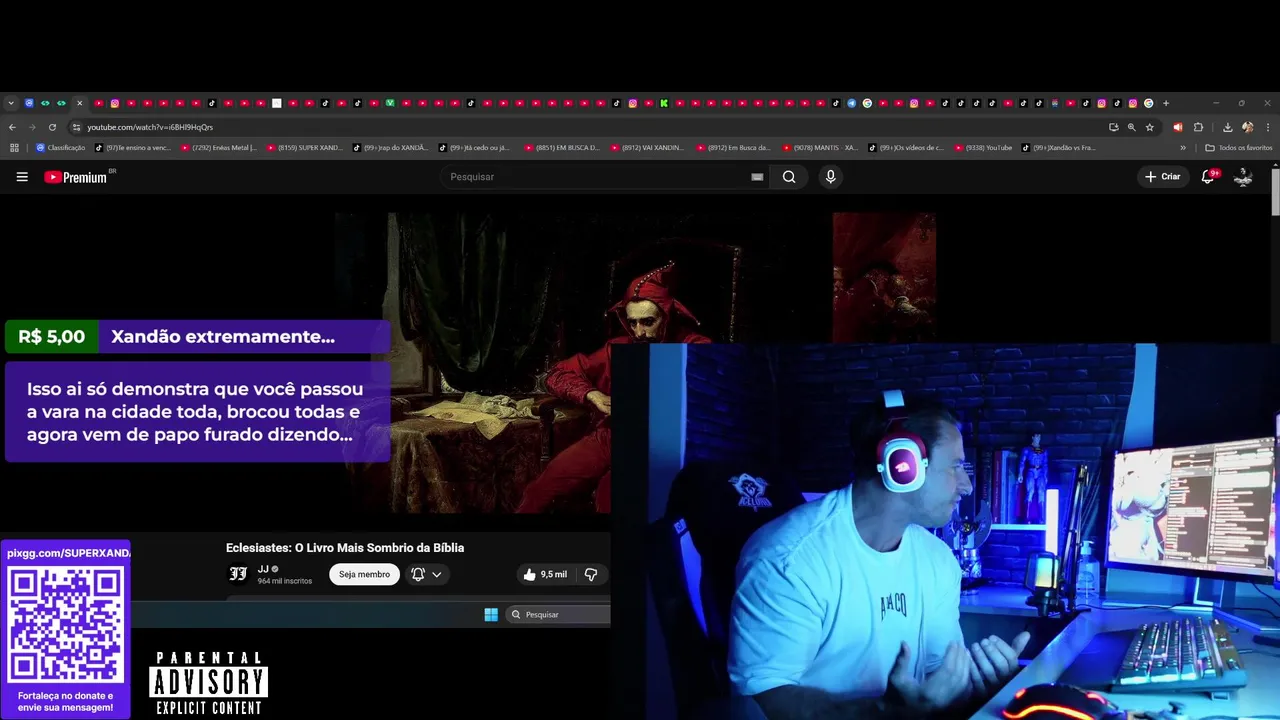The width and height of the screenshot is (1280, 720).
Task: Like the video showing 9,5 mil
Action: (x=545, y=574)
